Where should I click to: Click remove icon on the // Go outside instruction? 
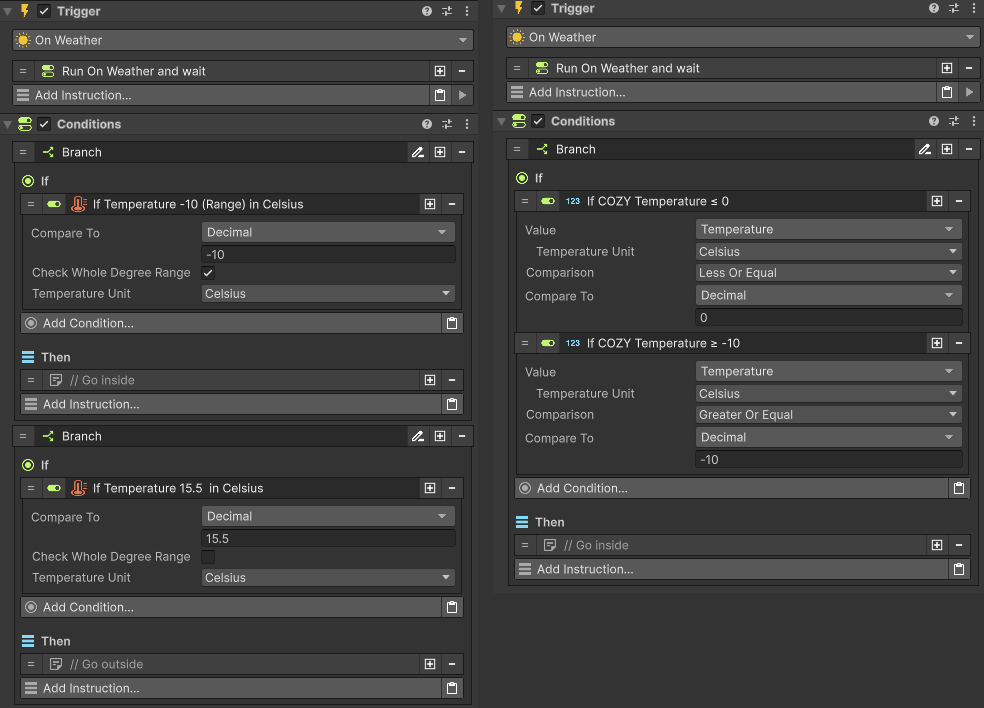click(x=452, y=664)
